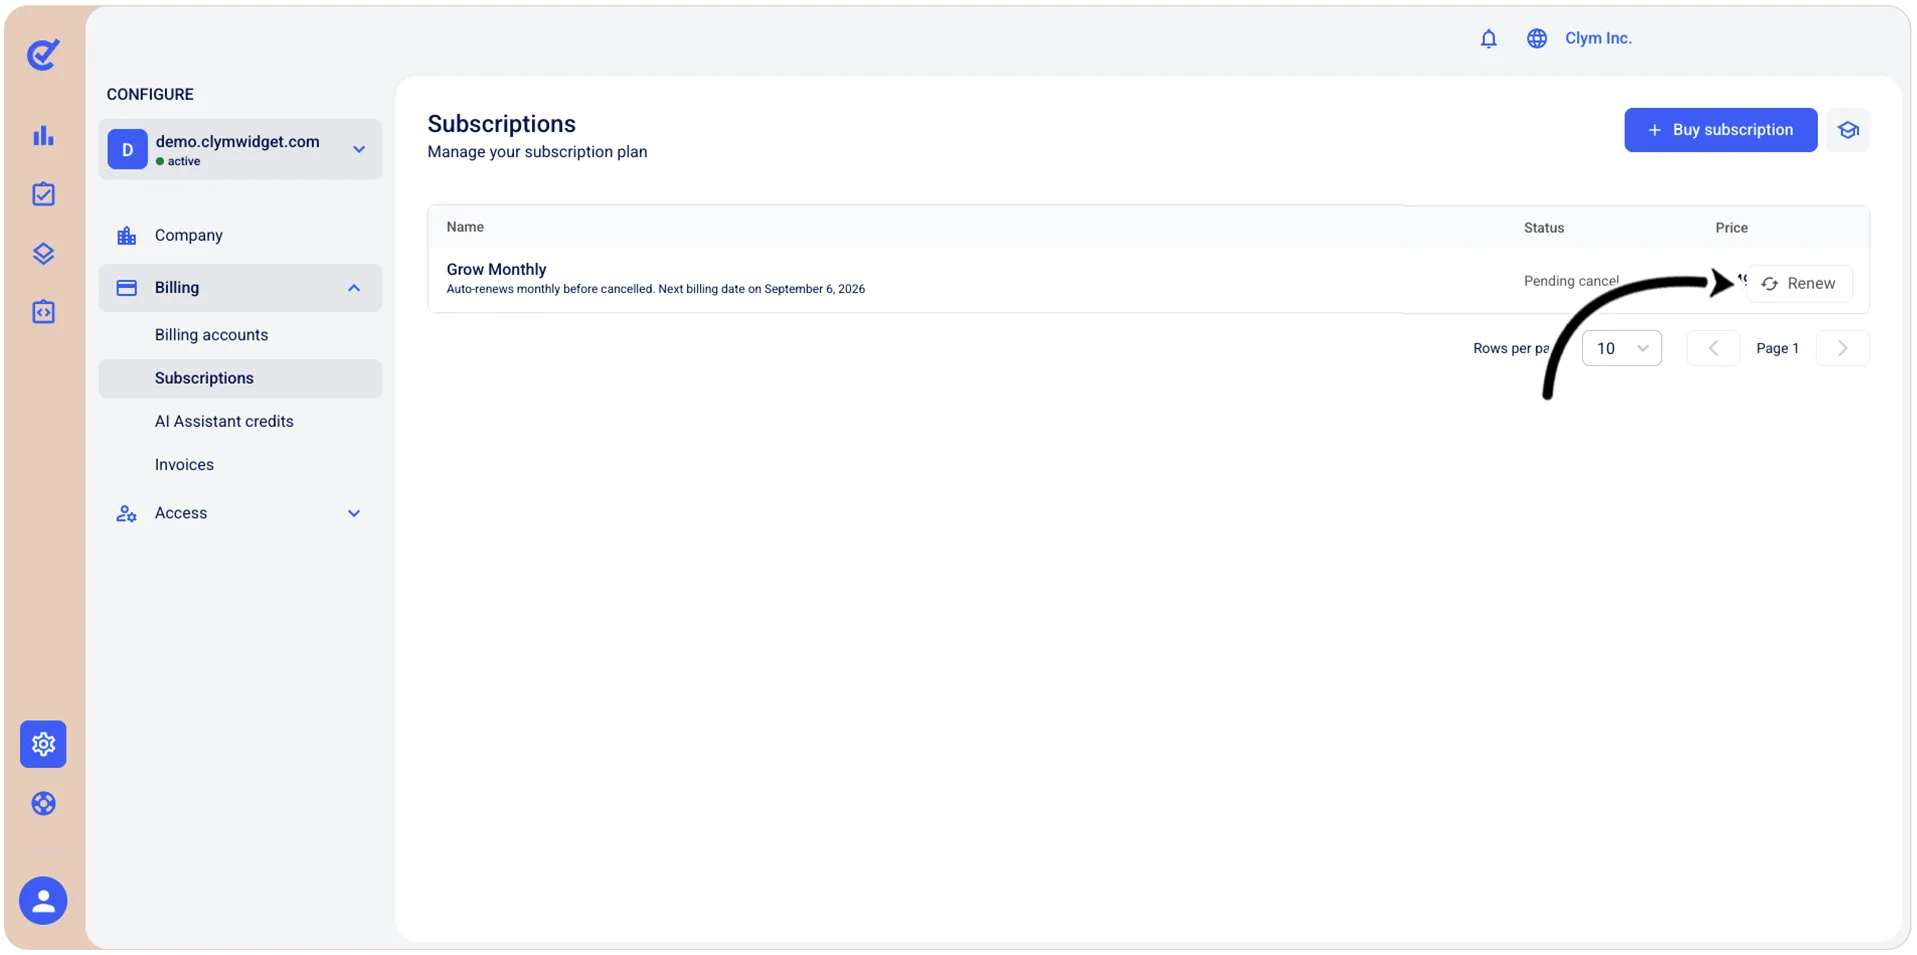Image resolution: width=1917 pixels, height=955 pixels.
Task: Open Billing accounts in the sidebar
Action: coord(211,335)
